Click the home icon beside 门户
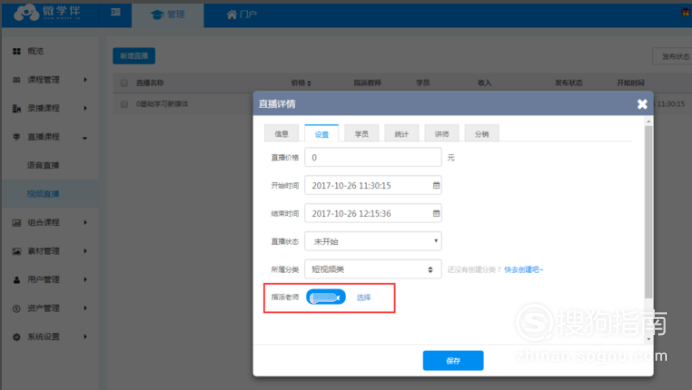692x390 pixels. coord(232,15)
